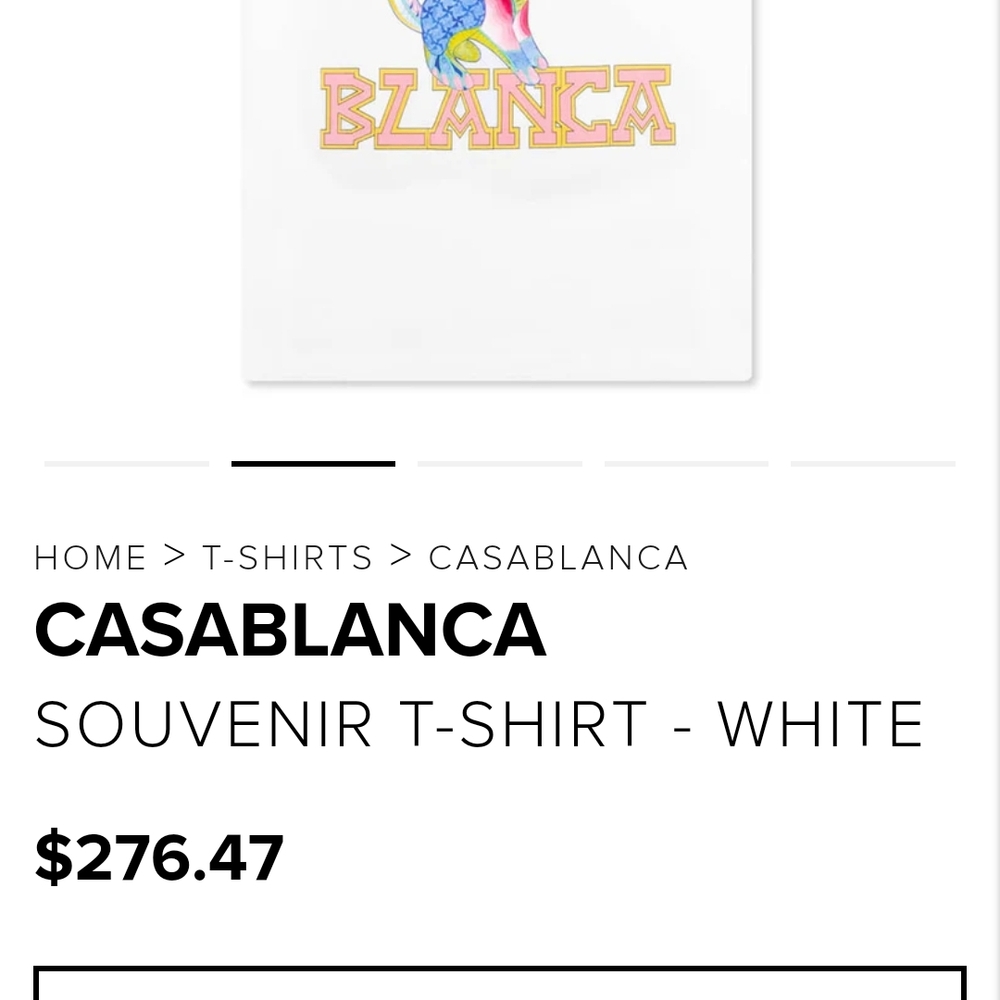
Task: Click the active second carousel indicator
Action: (313, 463)
